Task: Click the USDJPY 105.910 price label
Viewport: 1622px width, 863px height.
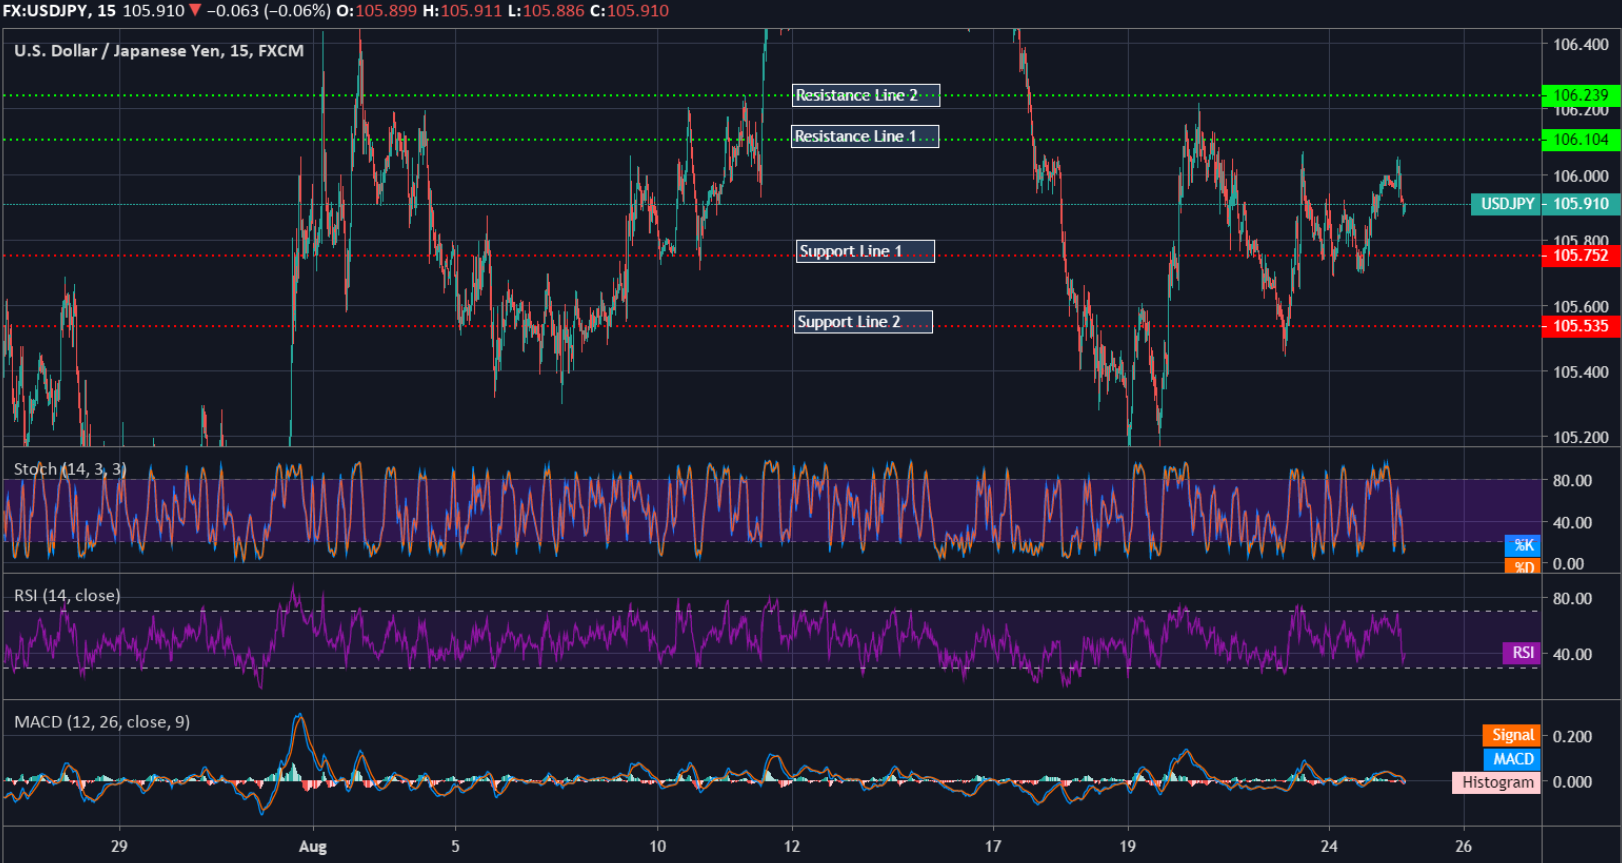Action: pyautogui.click(x=1545, y=204)
